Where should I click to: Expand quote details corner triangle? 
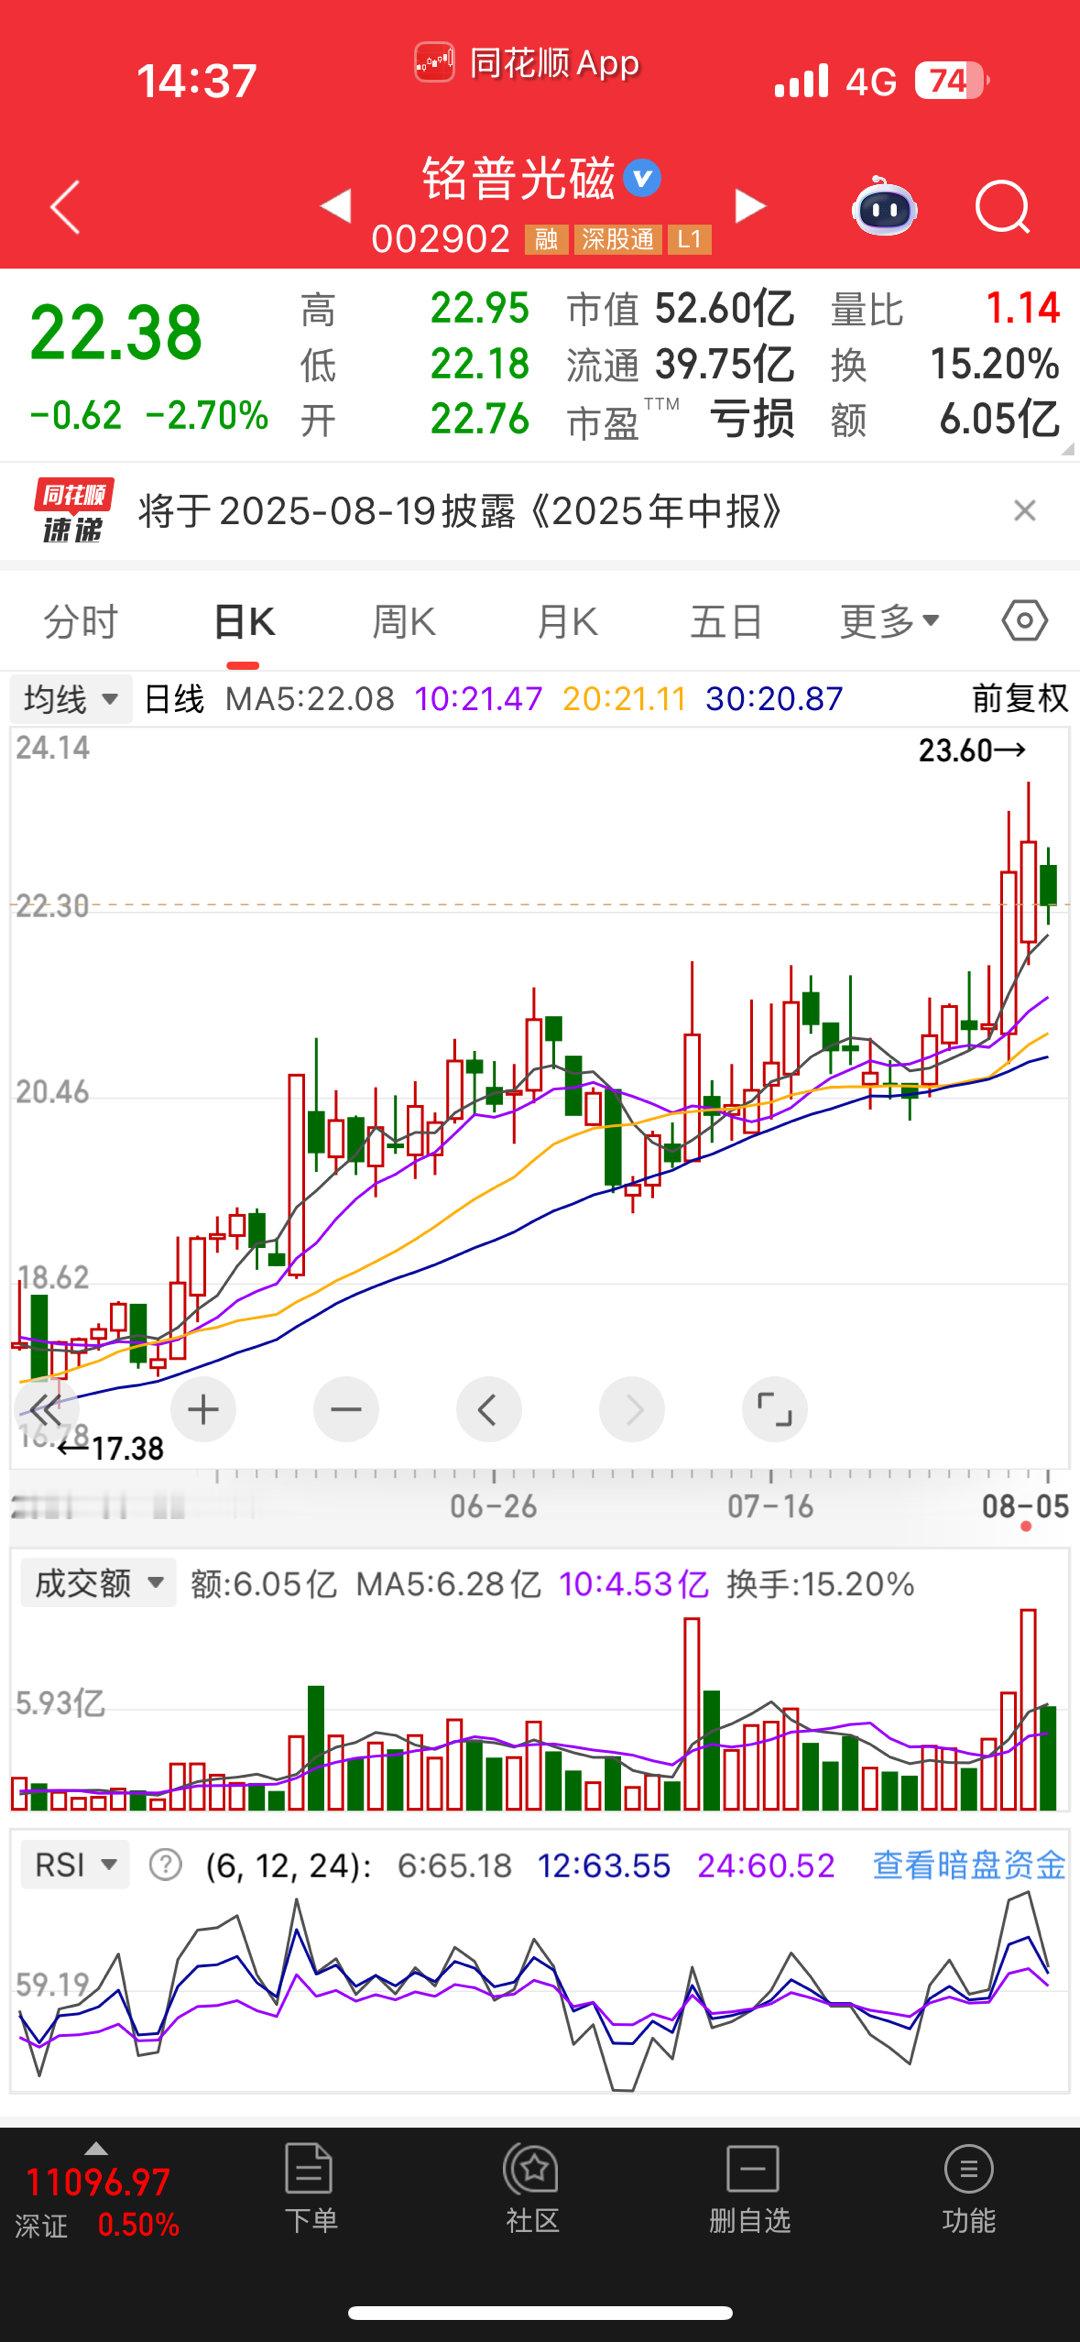[1067, 449]
